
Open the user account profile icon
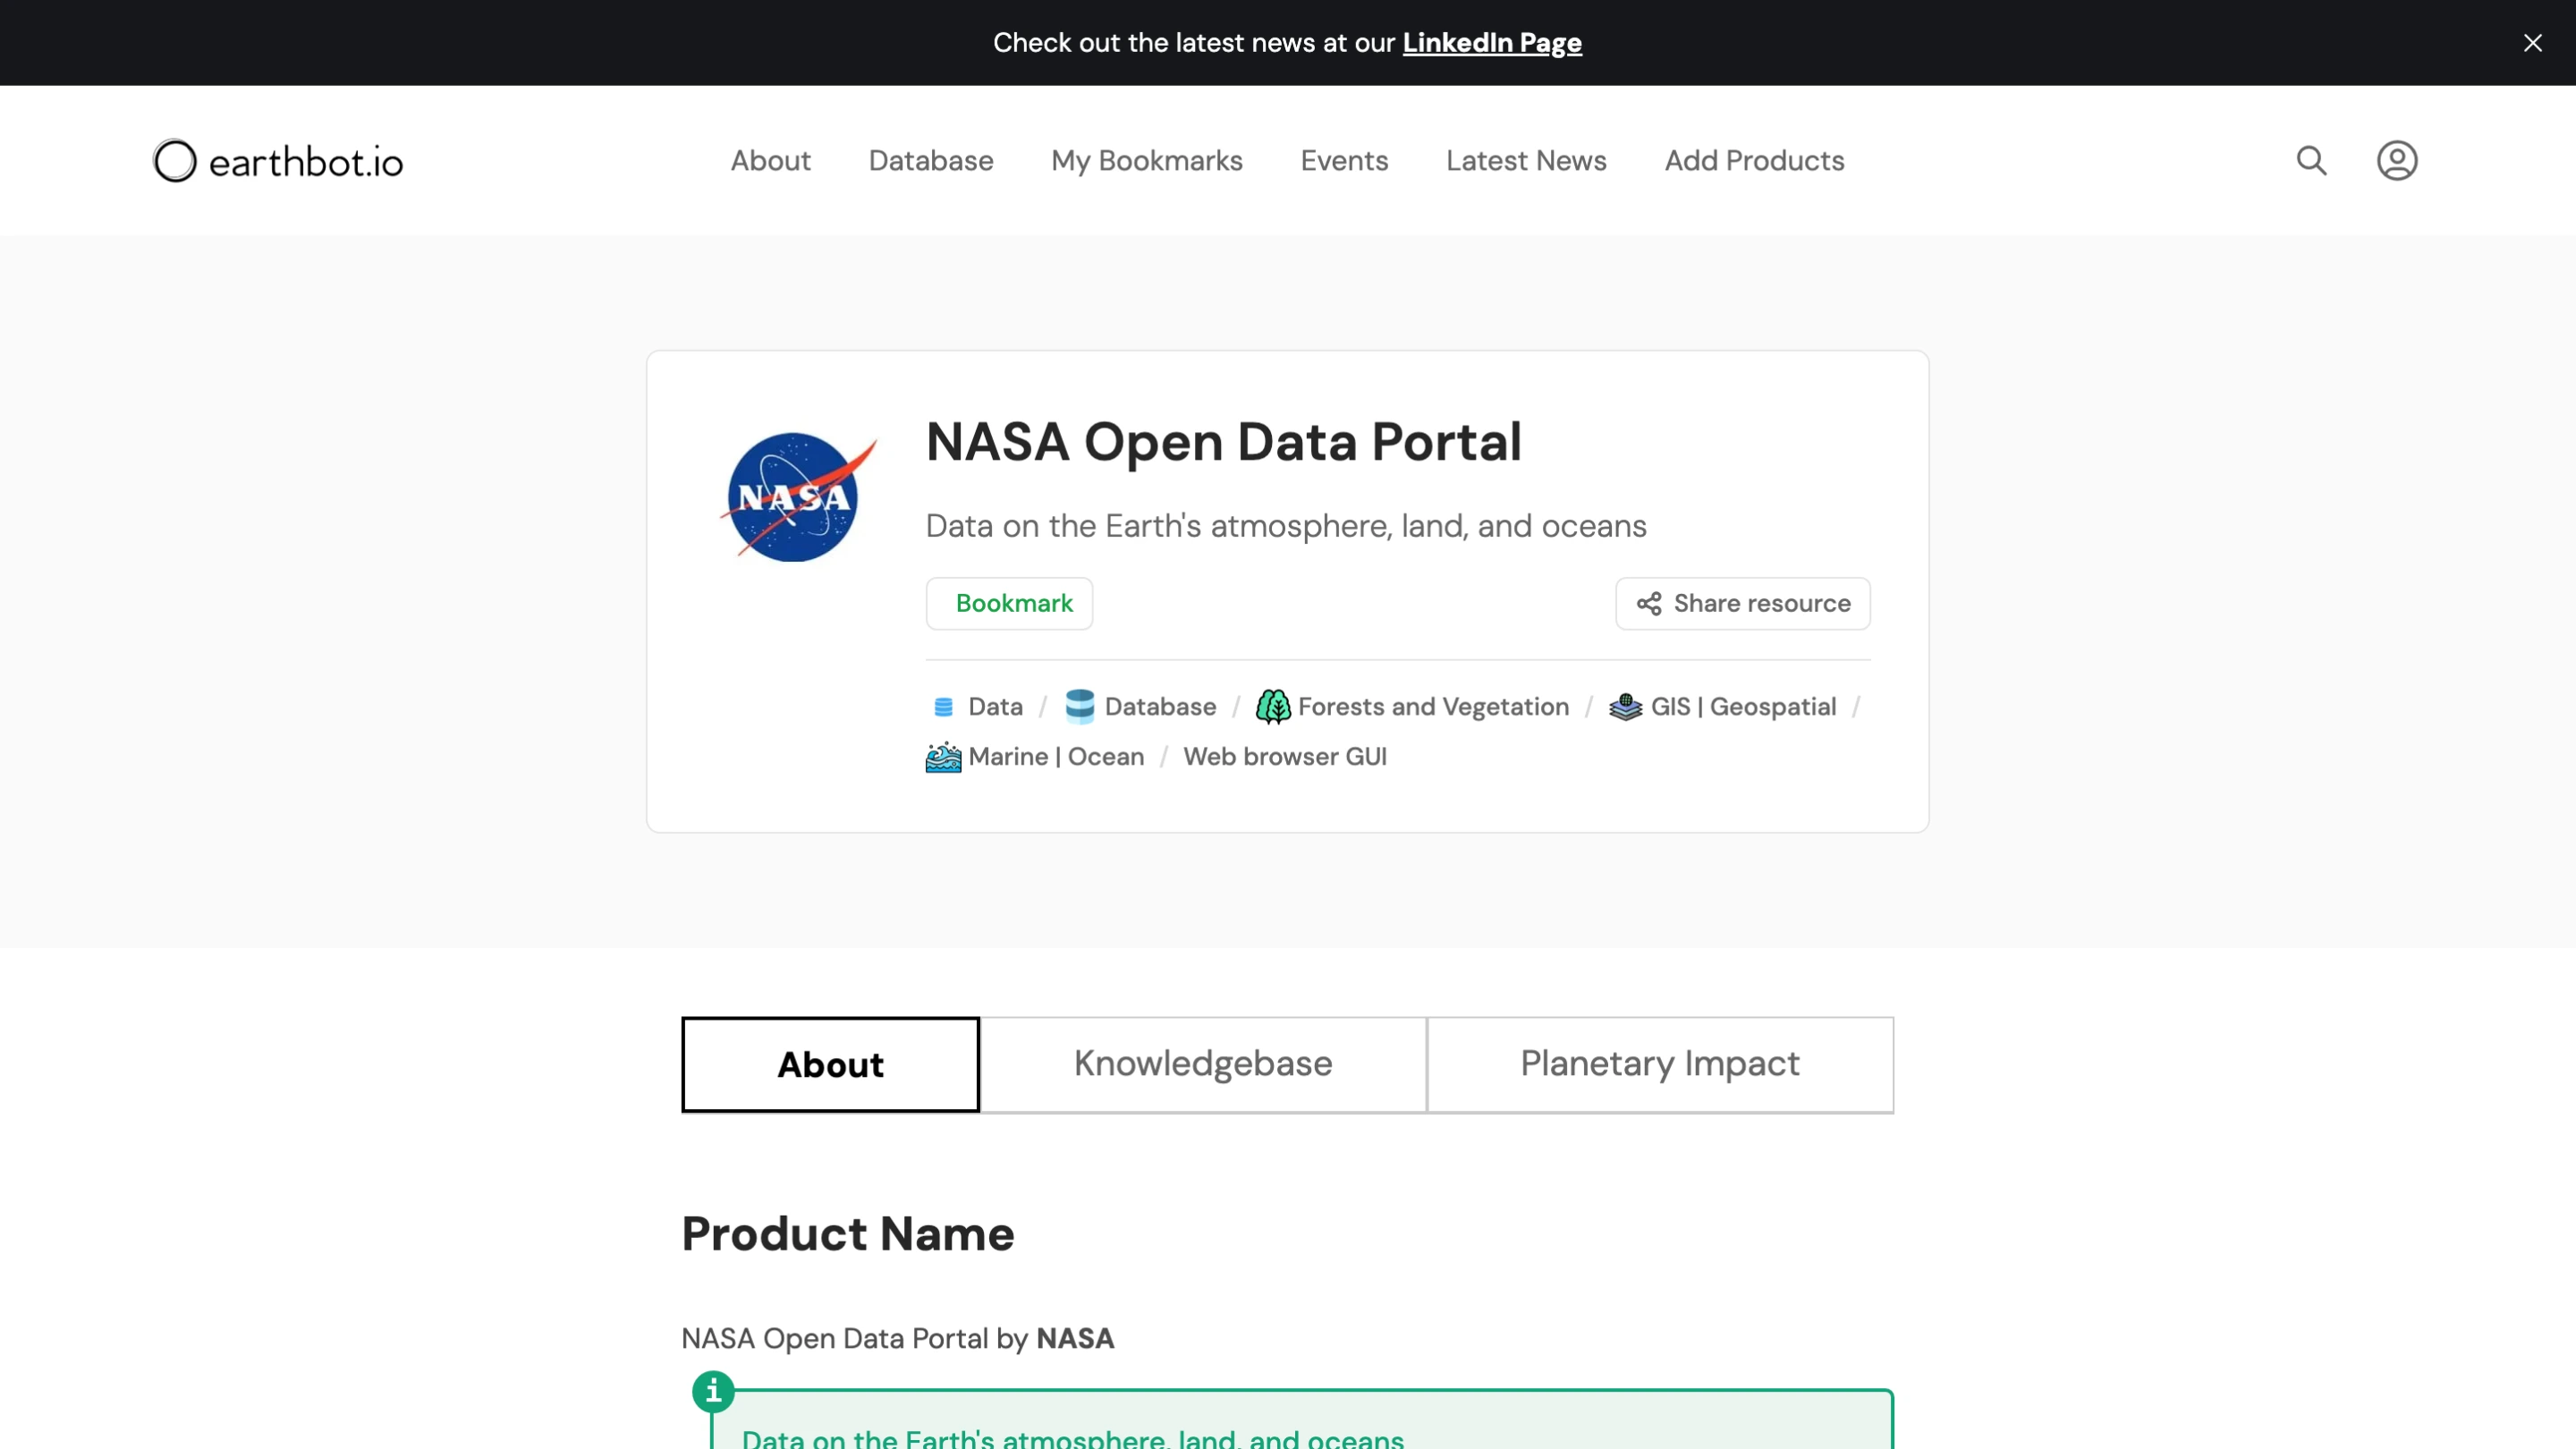[x=2397, y=160]
